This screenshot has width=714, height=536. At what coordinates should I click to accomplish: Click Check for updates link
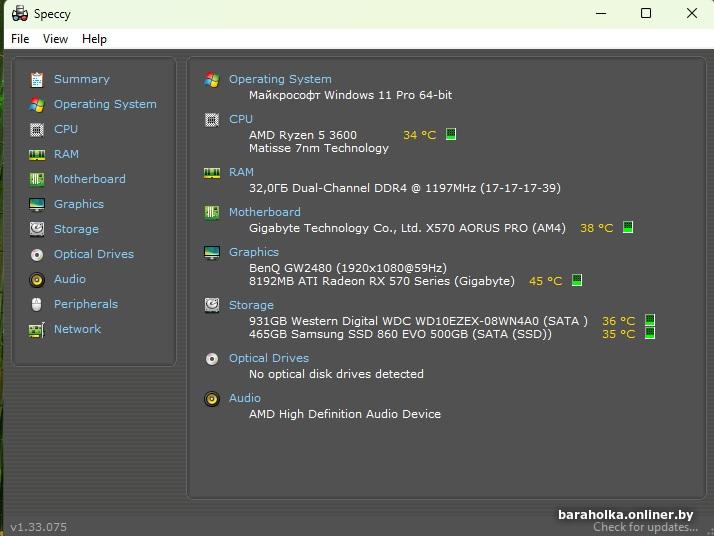(x=645, y=527)
